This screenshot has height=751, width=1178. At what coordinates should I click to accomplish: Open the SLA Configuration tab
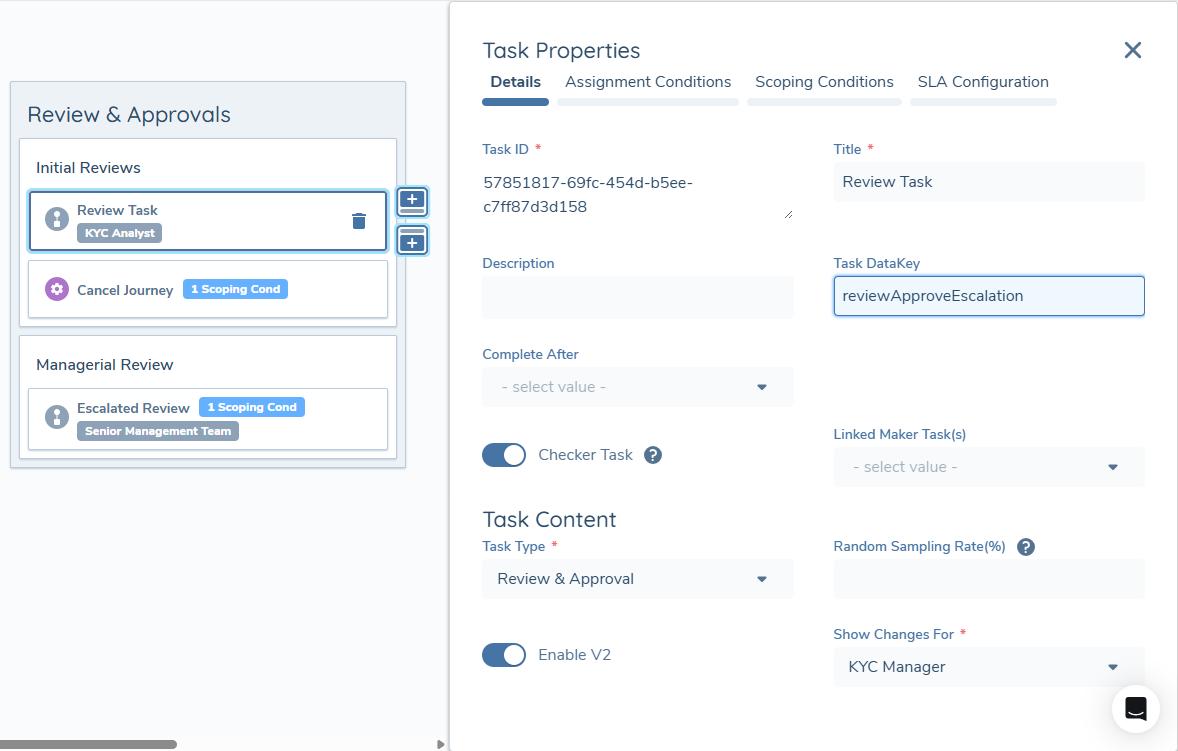[x=983, y=82]
